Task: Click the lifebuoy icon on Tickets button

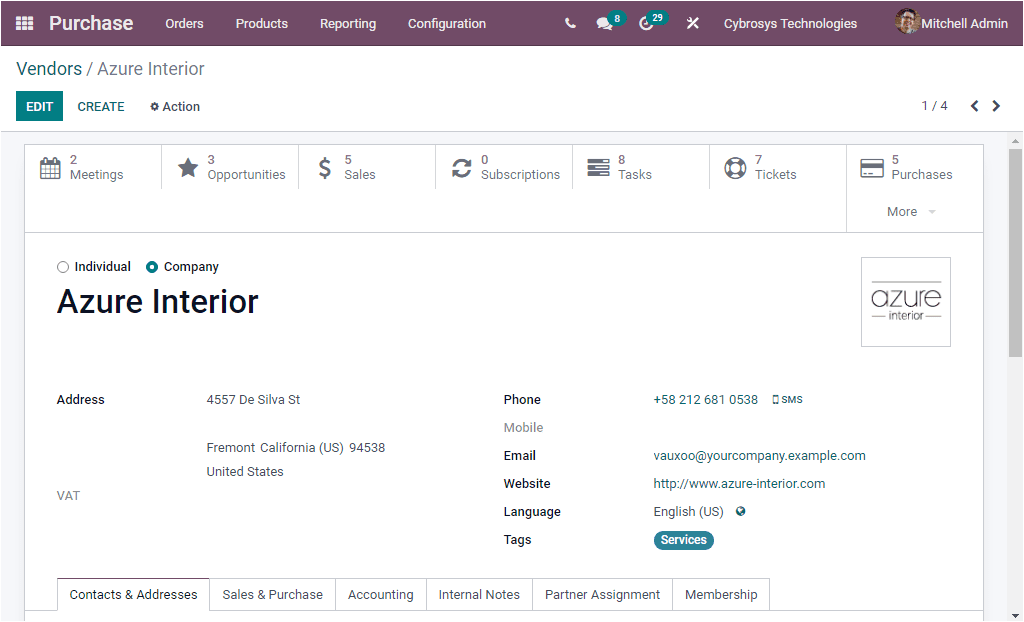Action: 736,168
